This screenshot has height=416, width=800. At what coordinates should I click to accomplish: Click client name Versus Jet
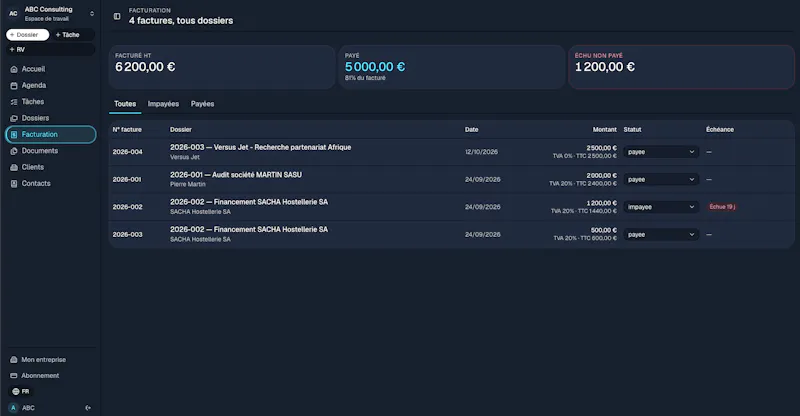pyautogui.click(x=185, y=157)
